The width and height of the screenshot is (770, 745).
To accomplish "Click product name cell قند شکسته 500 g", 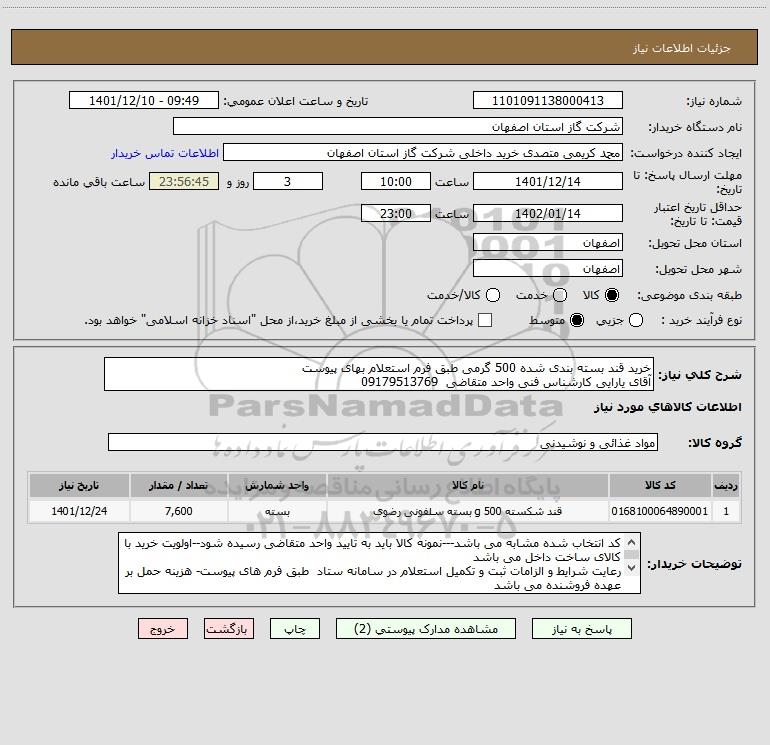I will pyautogui.click(x=468, y=511).
